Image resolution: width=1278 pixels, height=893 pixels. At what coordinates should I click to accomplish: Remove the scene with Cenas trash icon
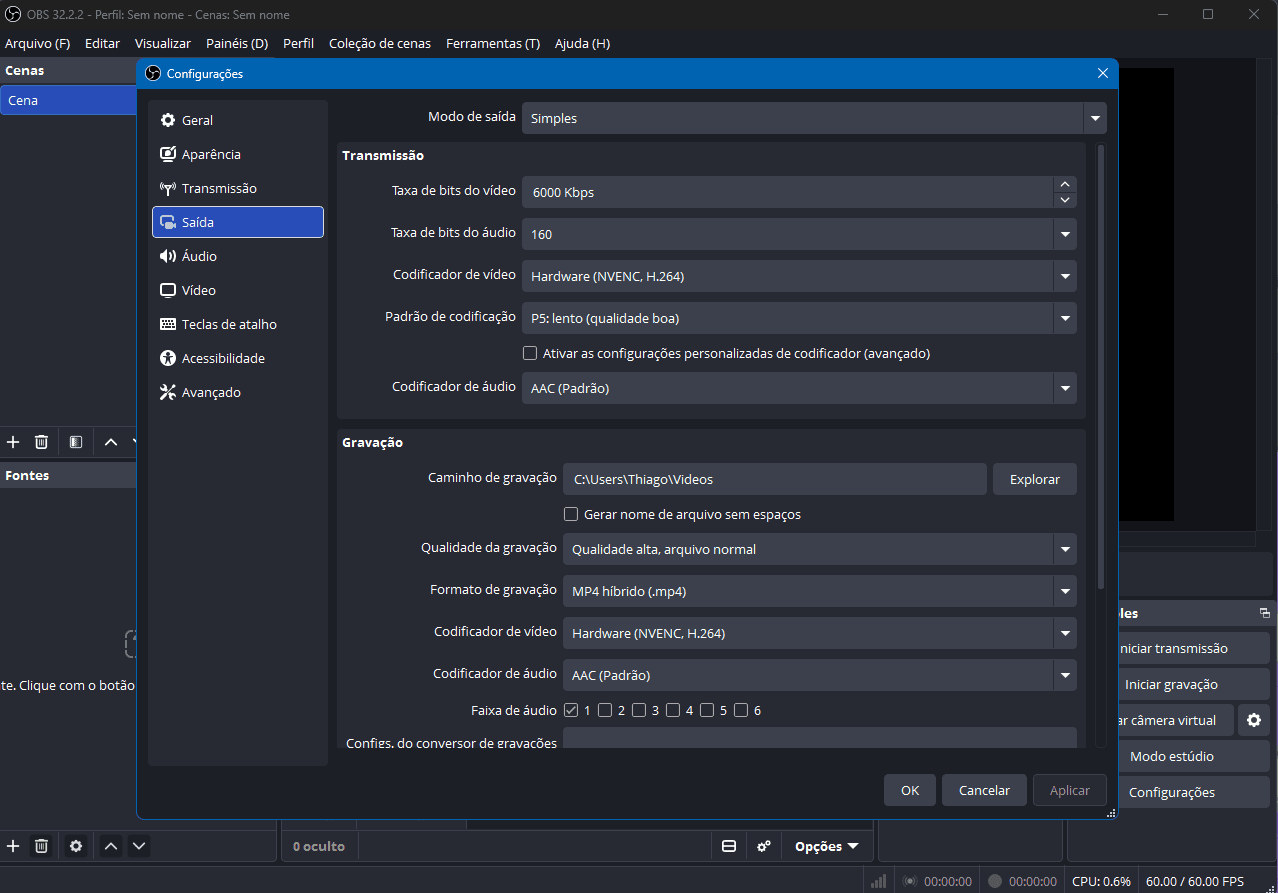tap(41, 442)
